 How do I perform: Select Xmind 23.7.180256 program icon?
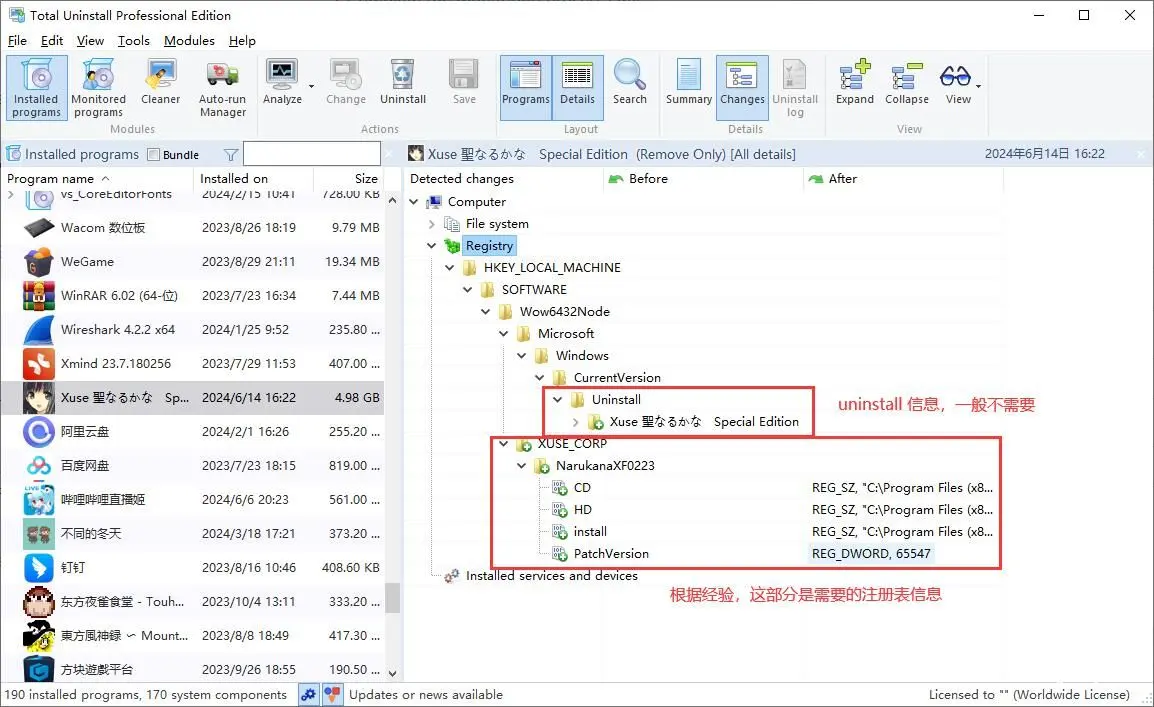tap(38, 363)
